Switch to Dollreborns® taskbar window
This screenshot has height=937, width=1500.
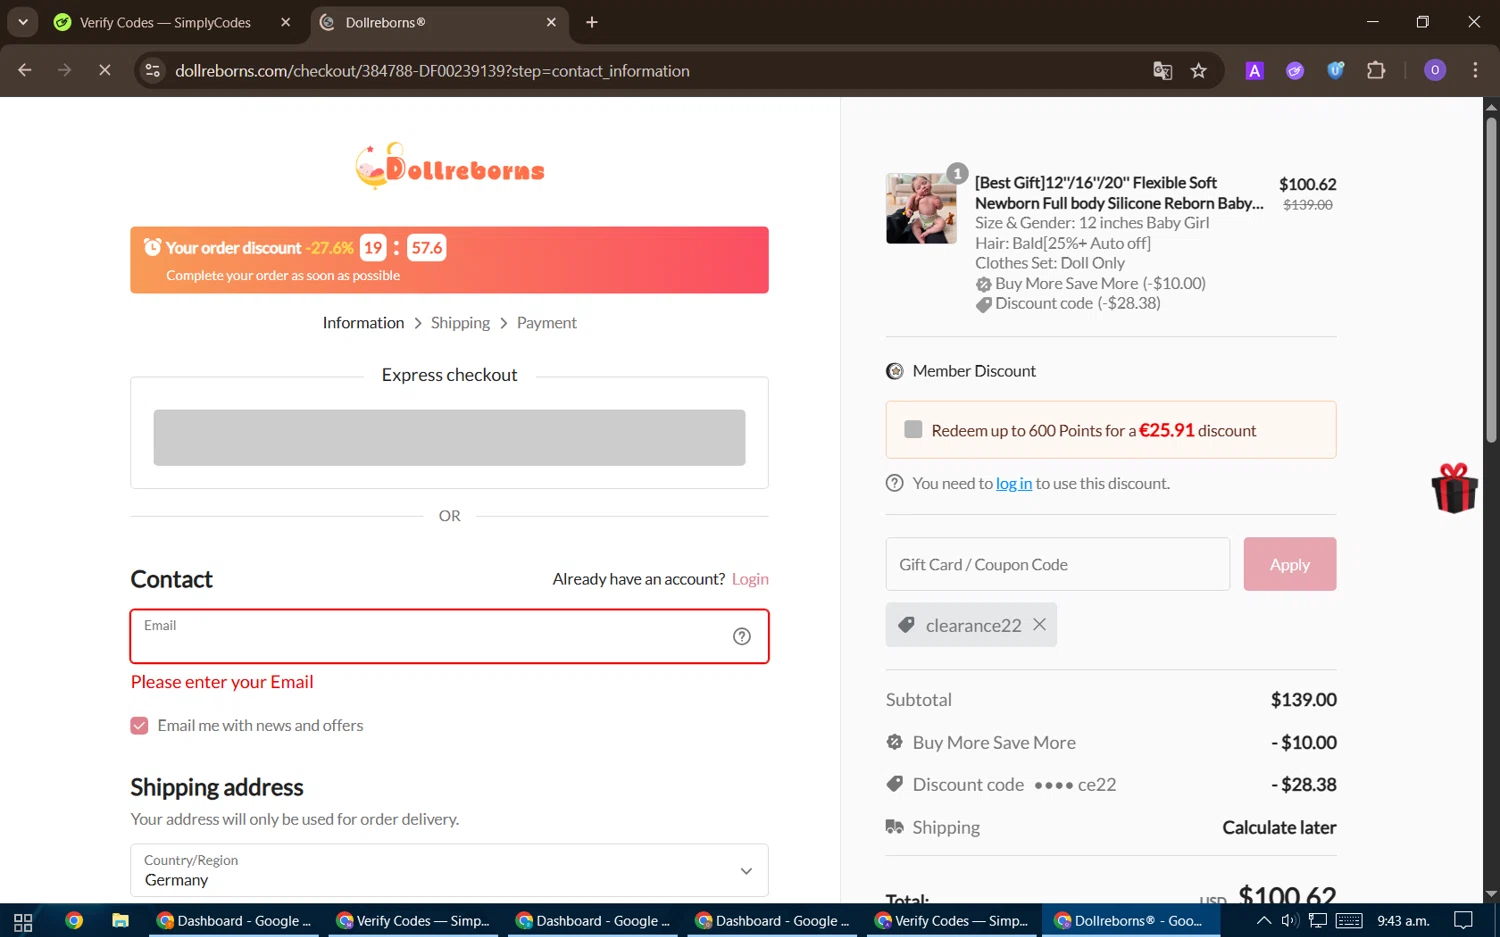click(x=1131, y=921)
